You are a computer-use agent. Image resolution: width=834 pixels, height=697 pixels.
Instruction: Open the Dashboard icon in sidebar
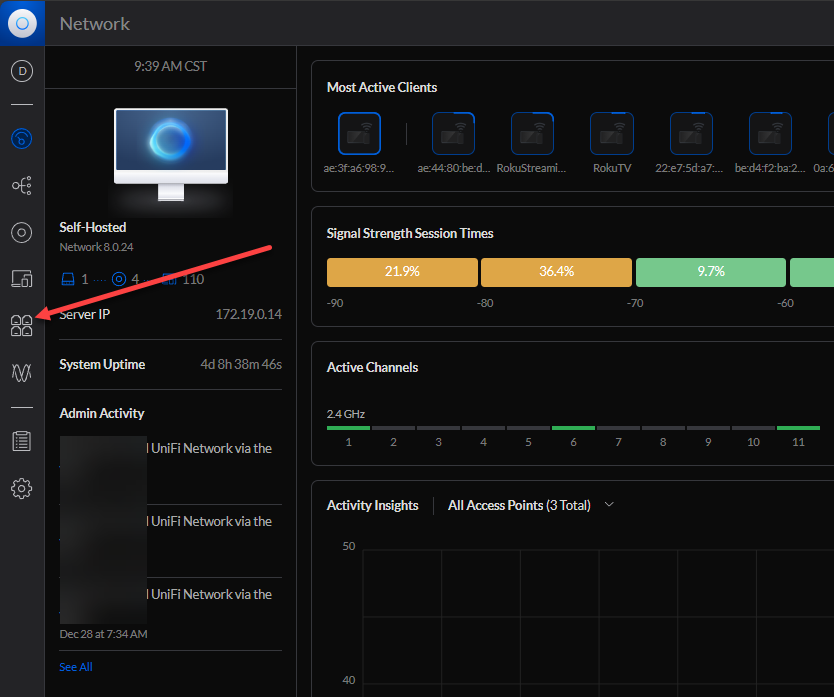(22, 139)
